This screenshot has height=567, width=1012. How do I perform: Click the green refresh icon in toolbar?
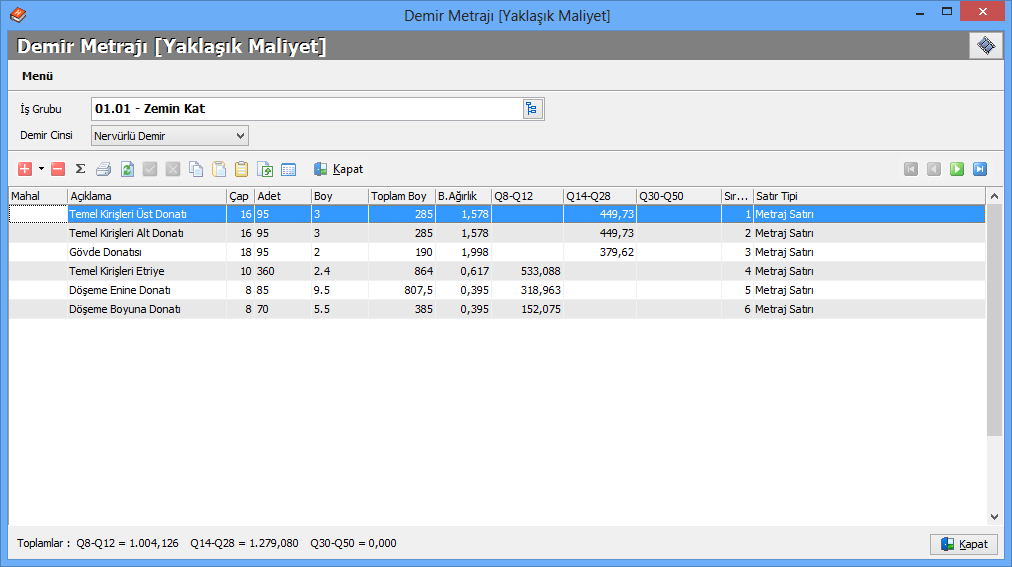[127, 169]
